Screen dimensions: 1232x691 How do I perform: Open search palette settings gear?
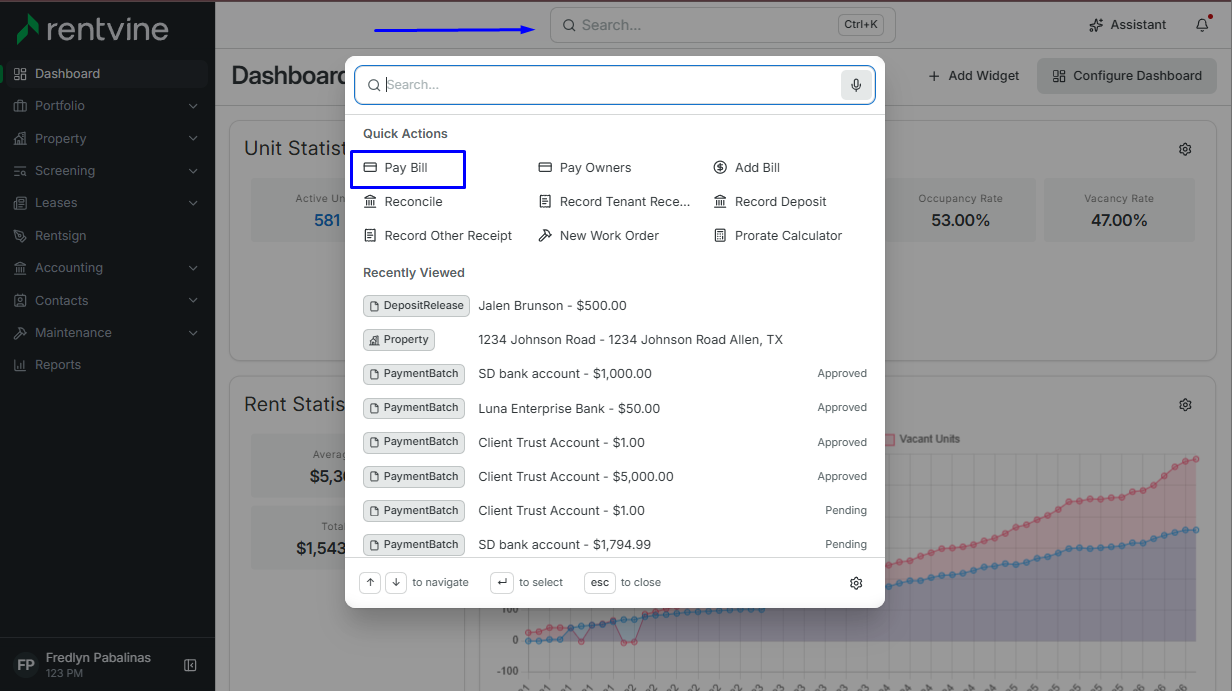tap(856, 583)
